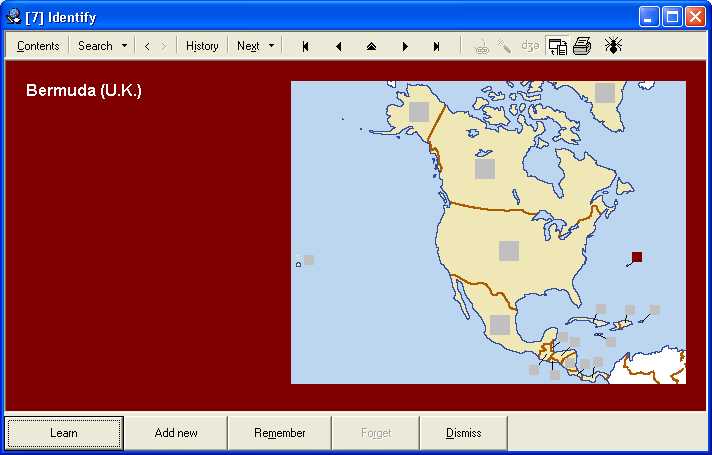
Task: Go to next item arrow
Action: pos(405,46)
